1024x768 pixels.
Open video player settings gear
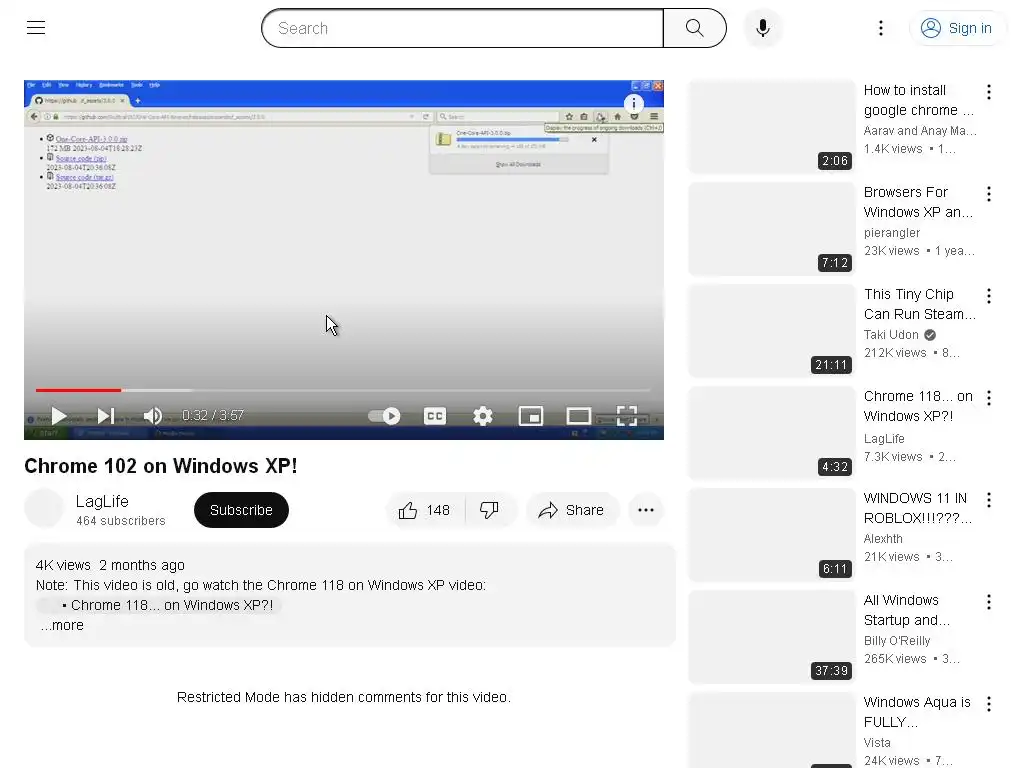point(483,416)
